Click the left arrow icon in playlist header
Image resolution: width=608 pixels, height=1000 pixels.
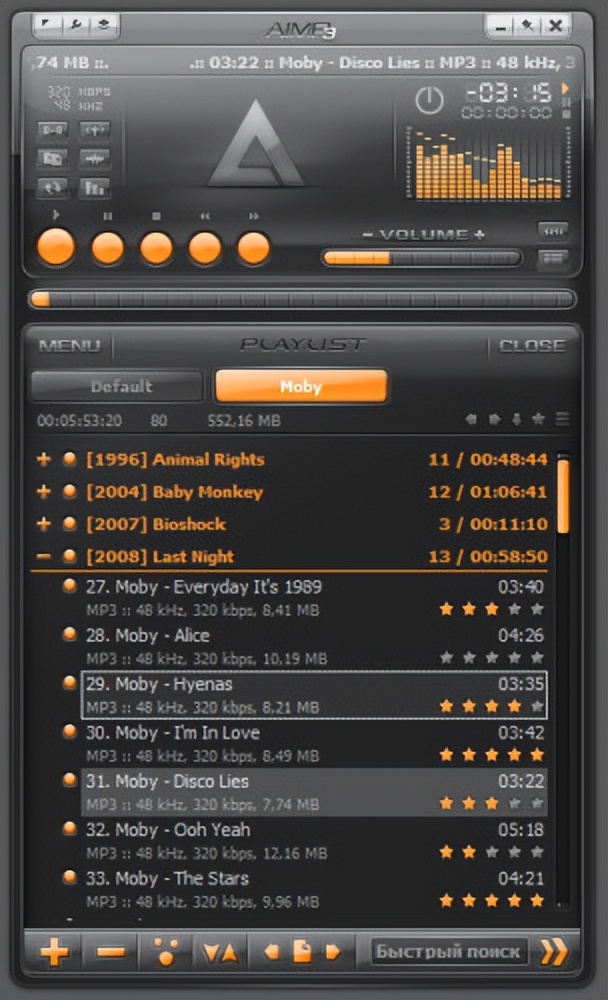pos(471,419)
